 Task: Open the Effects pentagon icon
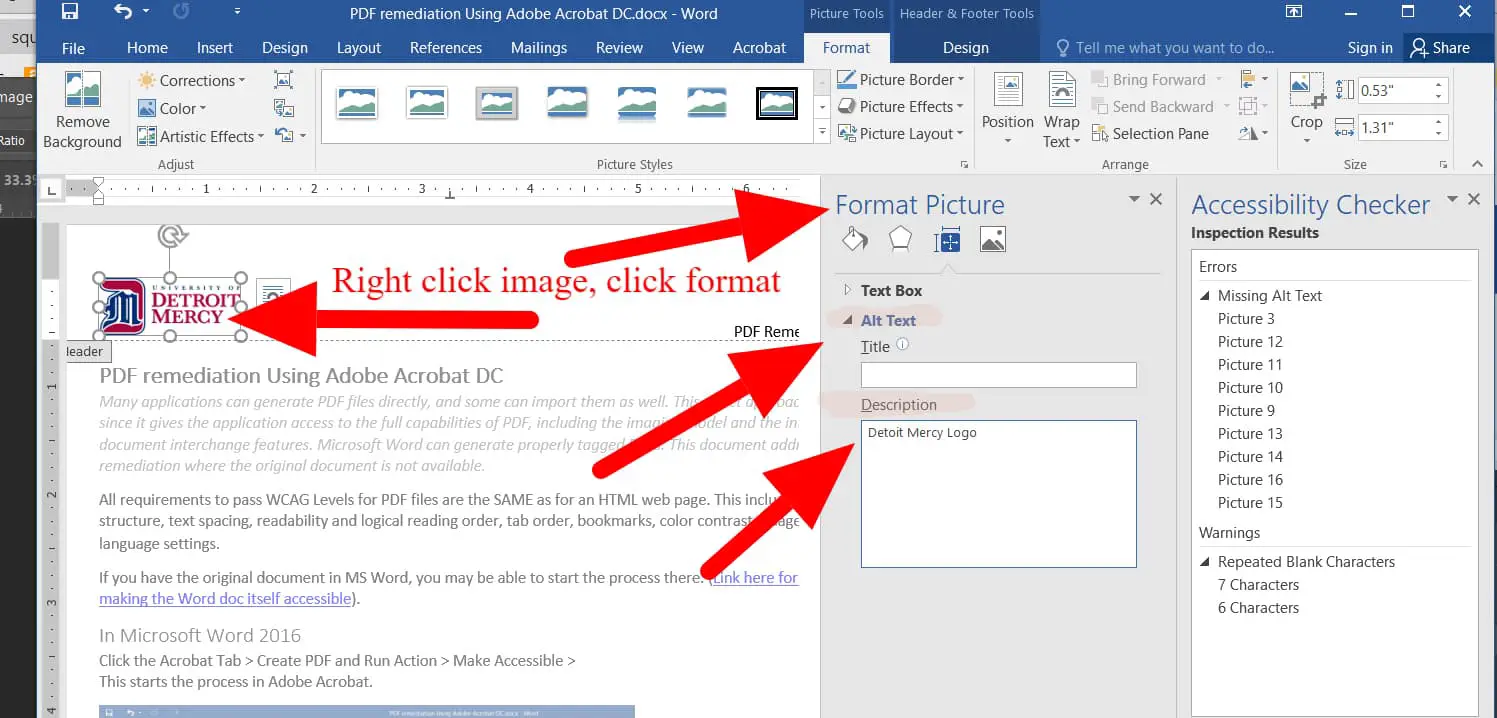900,239
